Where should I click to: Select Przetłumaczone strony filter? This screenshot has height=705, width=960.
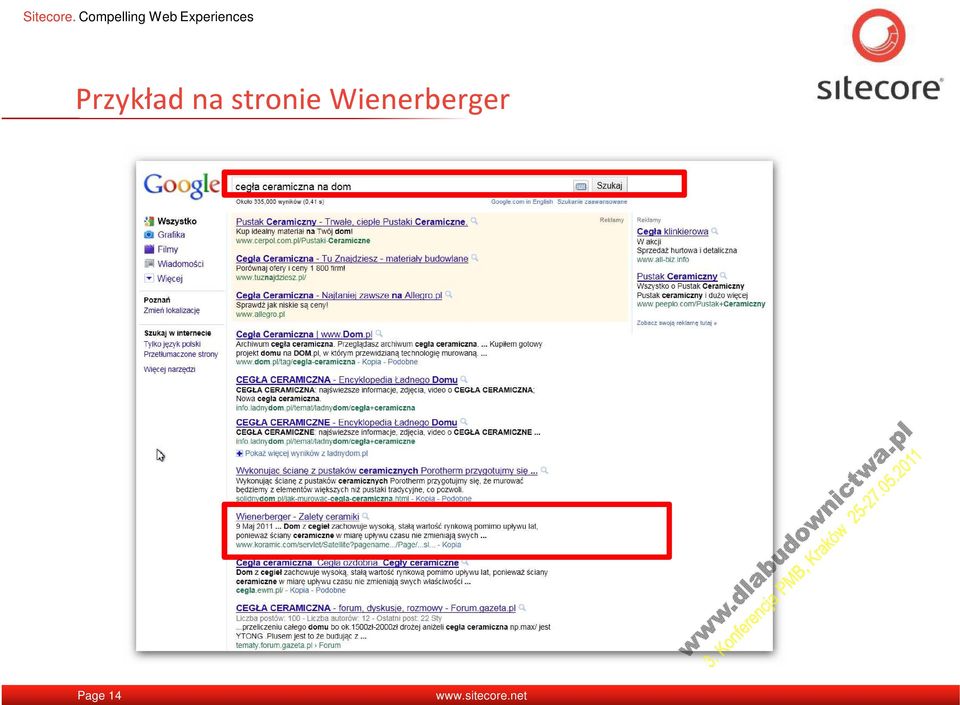coord(181,354)
